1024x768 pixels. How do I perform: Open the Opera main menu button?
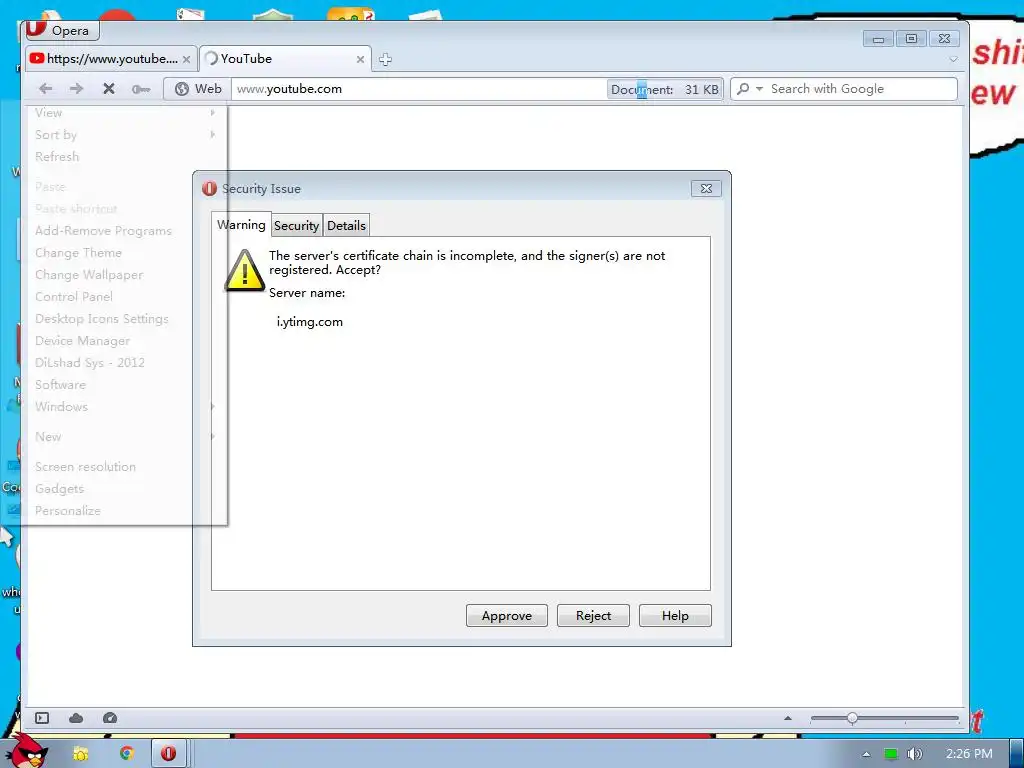click(x=62, y=30)
